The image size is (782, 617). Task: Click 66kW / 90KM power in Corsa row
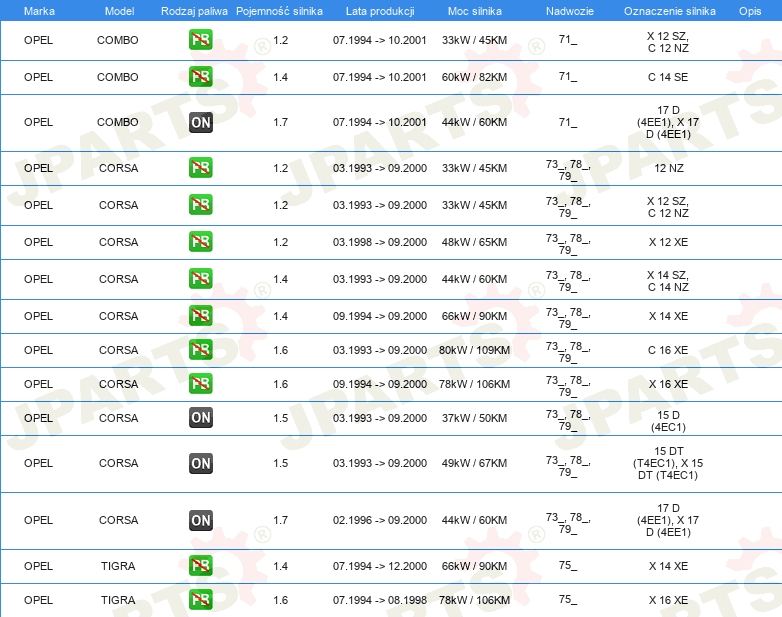[x=474, y=316]
